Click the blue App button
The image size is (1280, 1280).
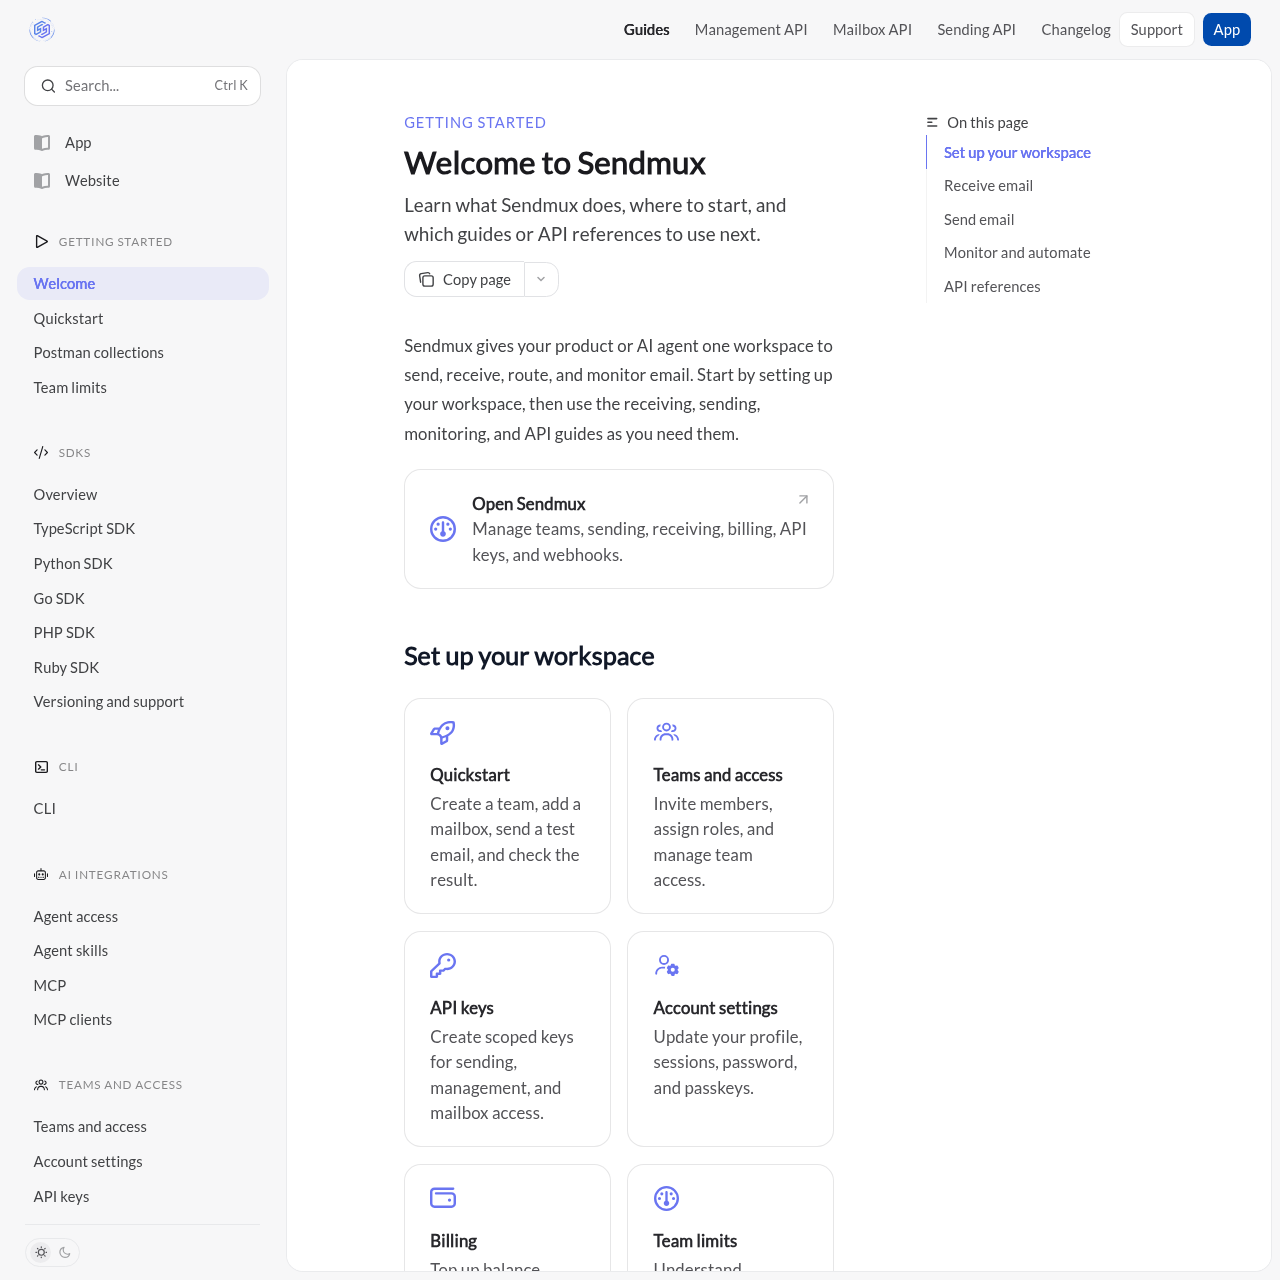tap(1227, 30)
